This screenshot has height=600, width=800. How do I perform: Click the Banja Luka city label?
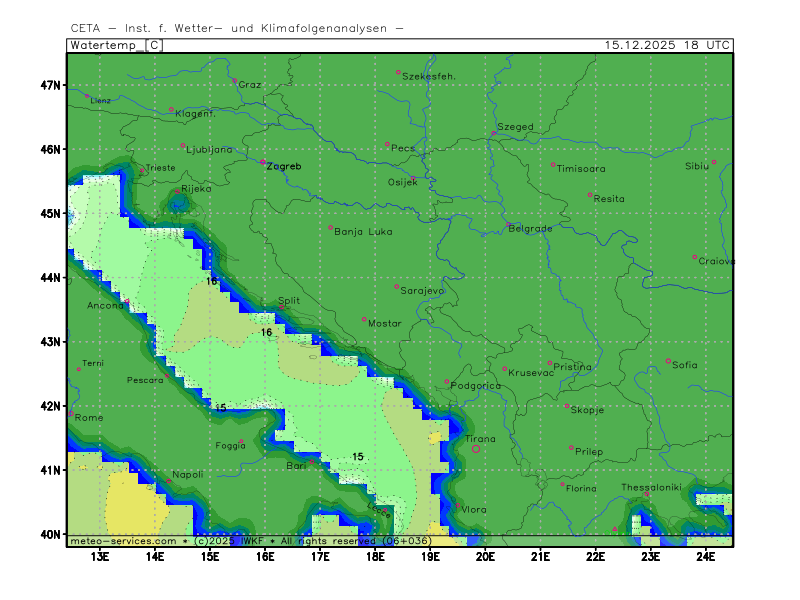click(363, 232)
